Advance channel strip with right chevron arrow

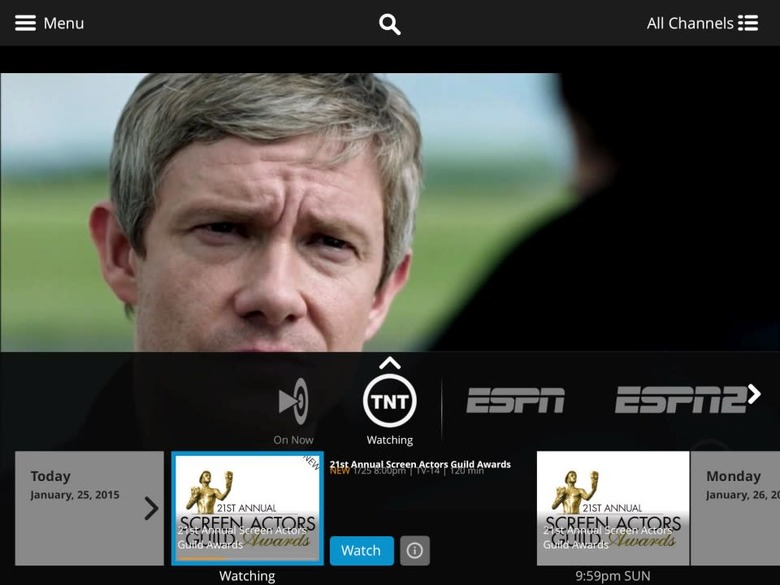(754, 394)
